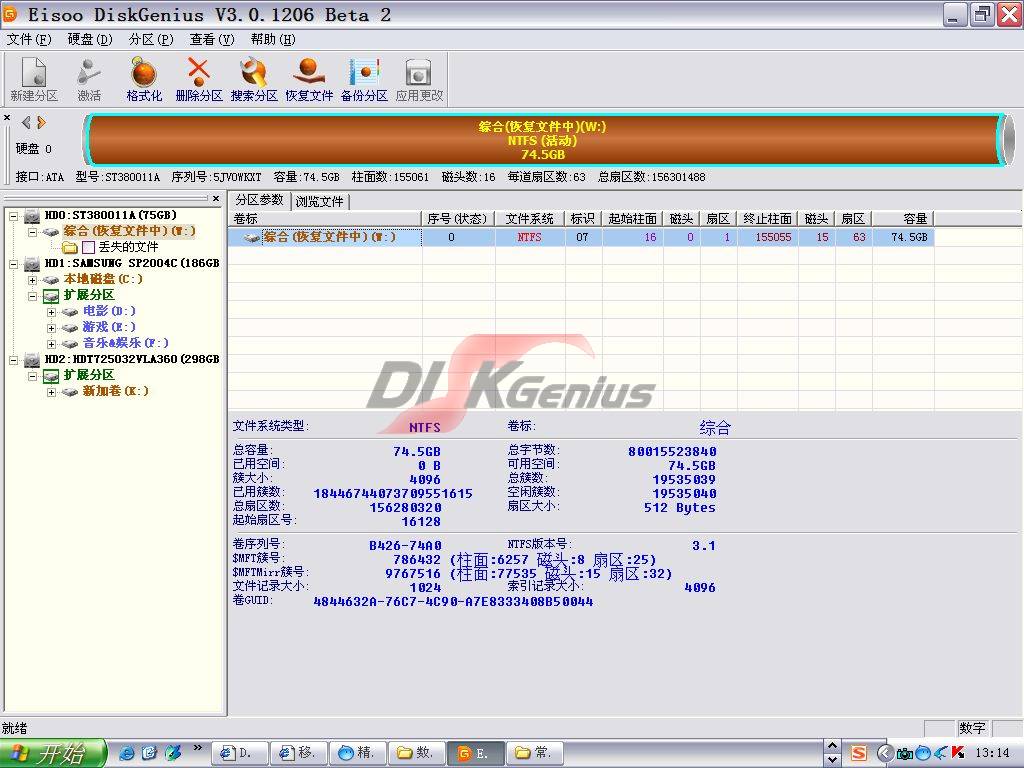
Task: Expand the 新加卷(K:) tree node
Action: click(x=51, y=392)
